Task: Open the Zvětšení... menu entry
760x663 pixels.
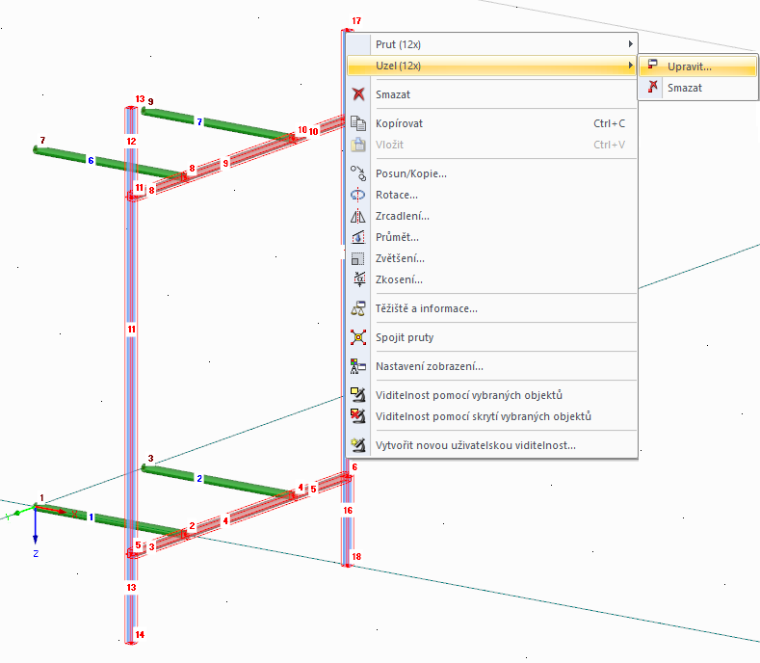Action: tap(491, 258)
